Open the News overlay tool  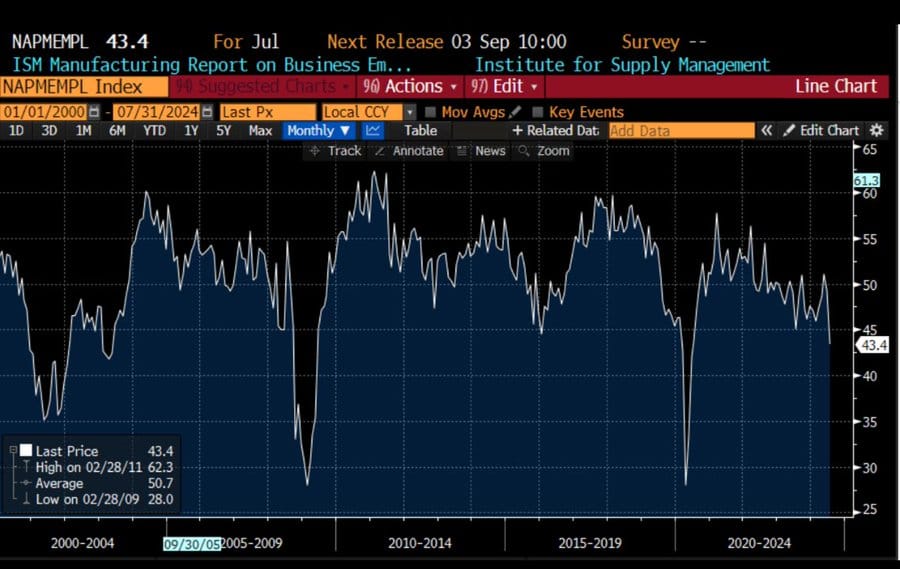click(x=481, y=151)
